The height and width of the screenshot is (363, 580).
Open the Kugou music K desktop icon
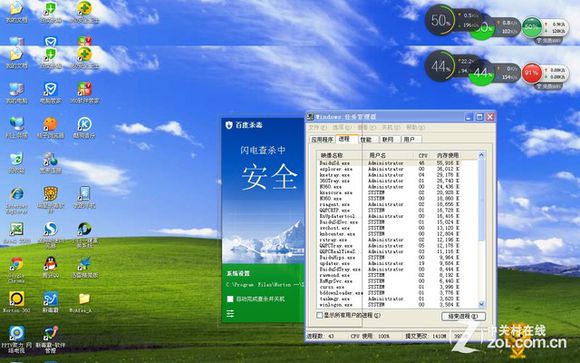click(x=85, y=124)
